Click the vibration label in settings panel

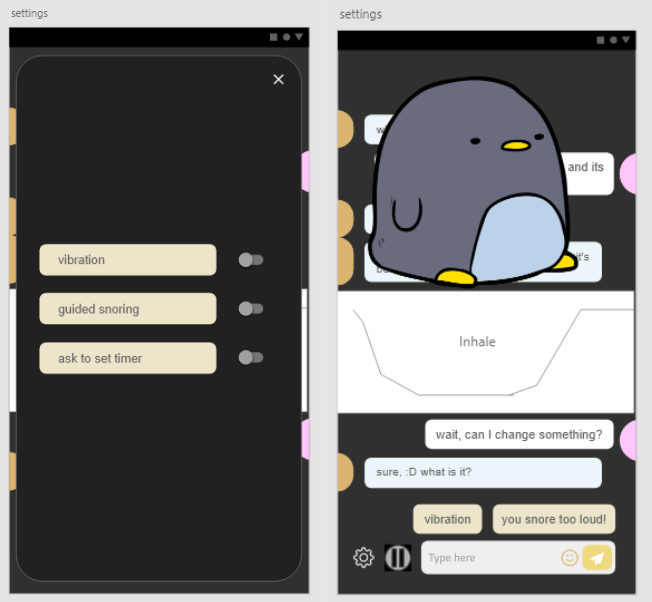tap(128, 260)
